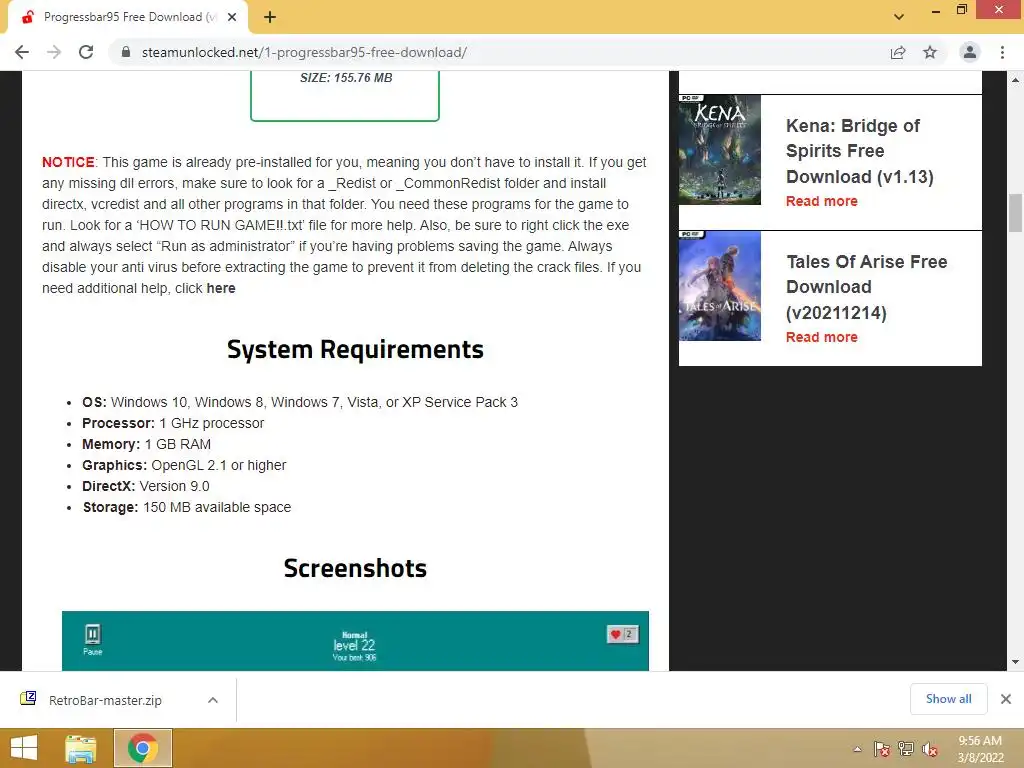The width and height of the screenshot is (1024, 768).
Task: Click pause icon in game screenshot
Action: coord(93,635)
